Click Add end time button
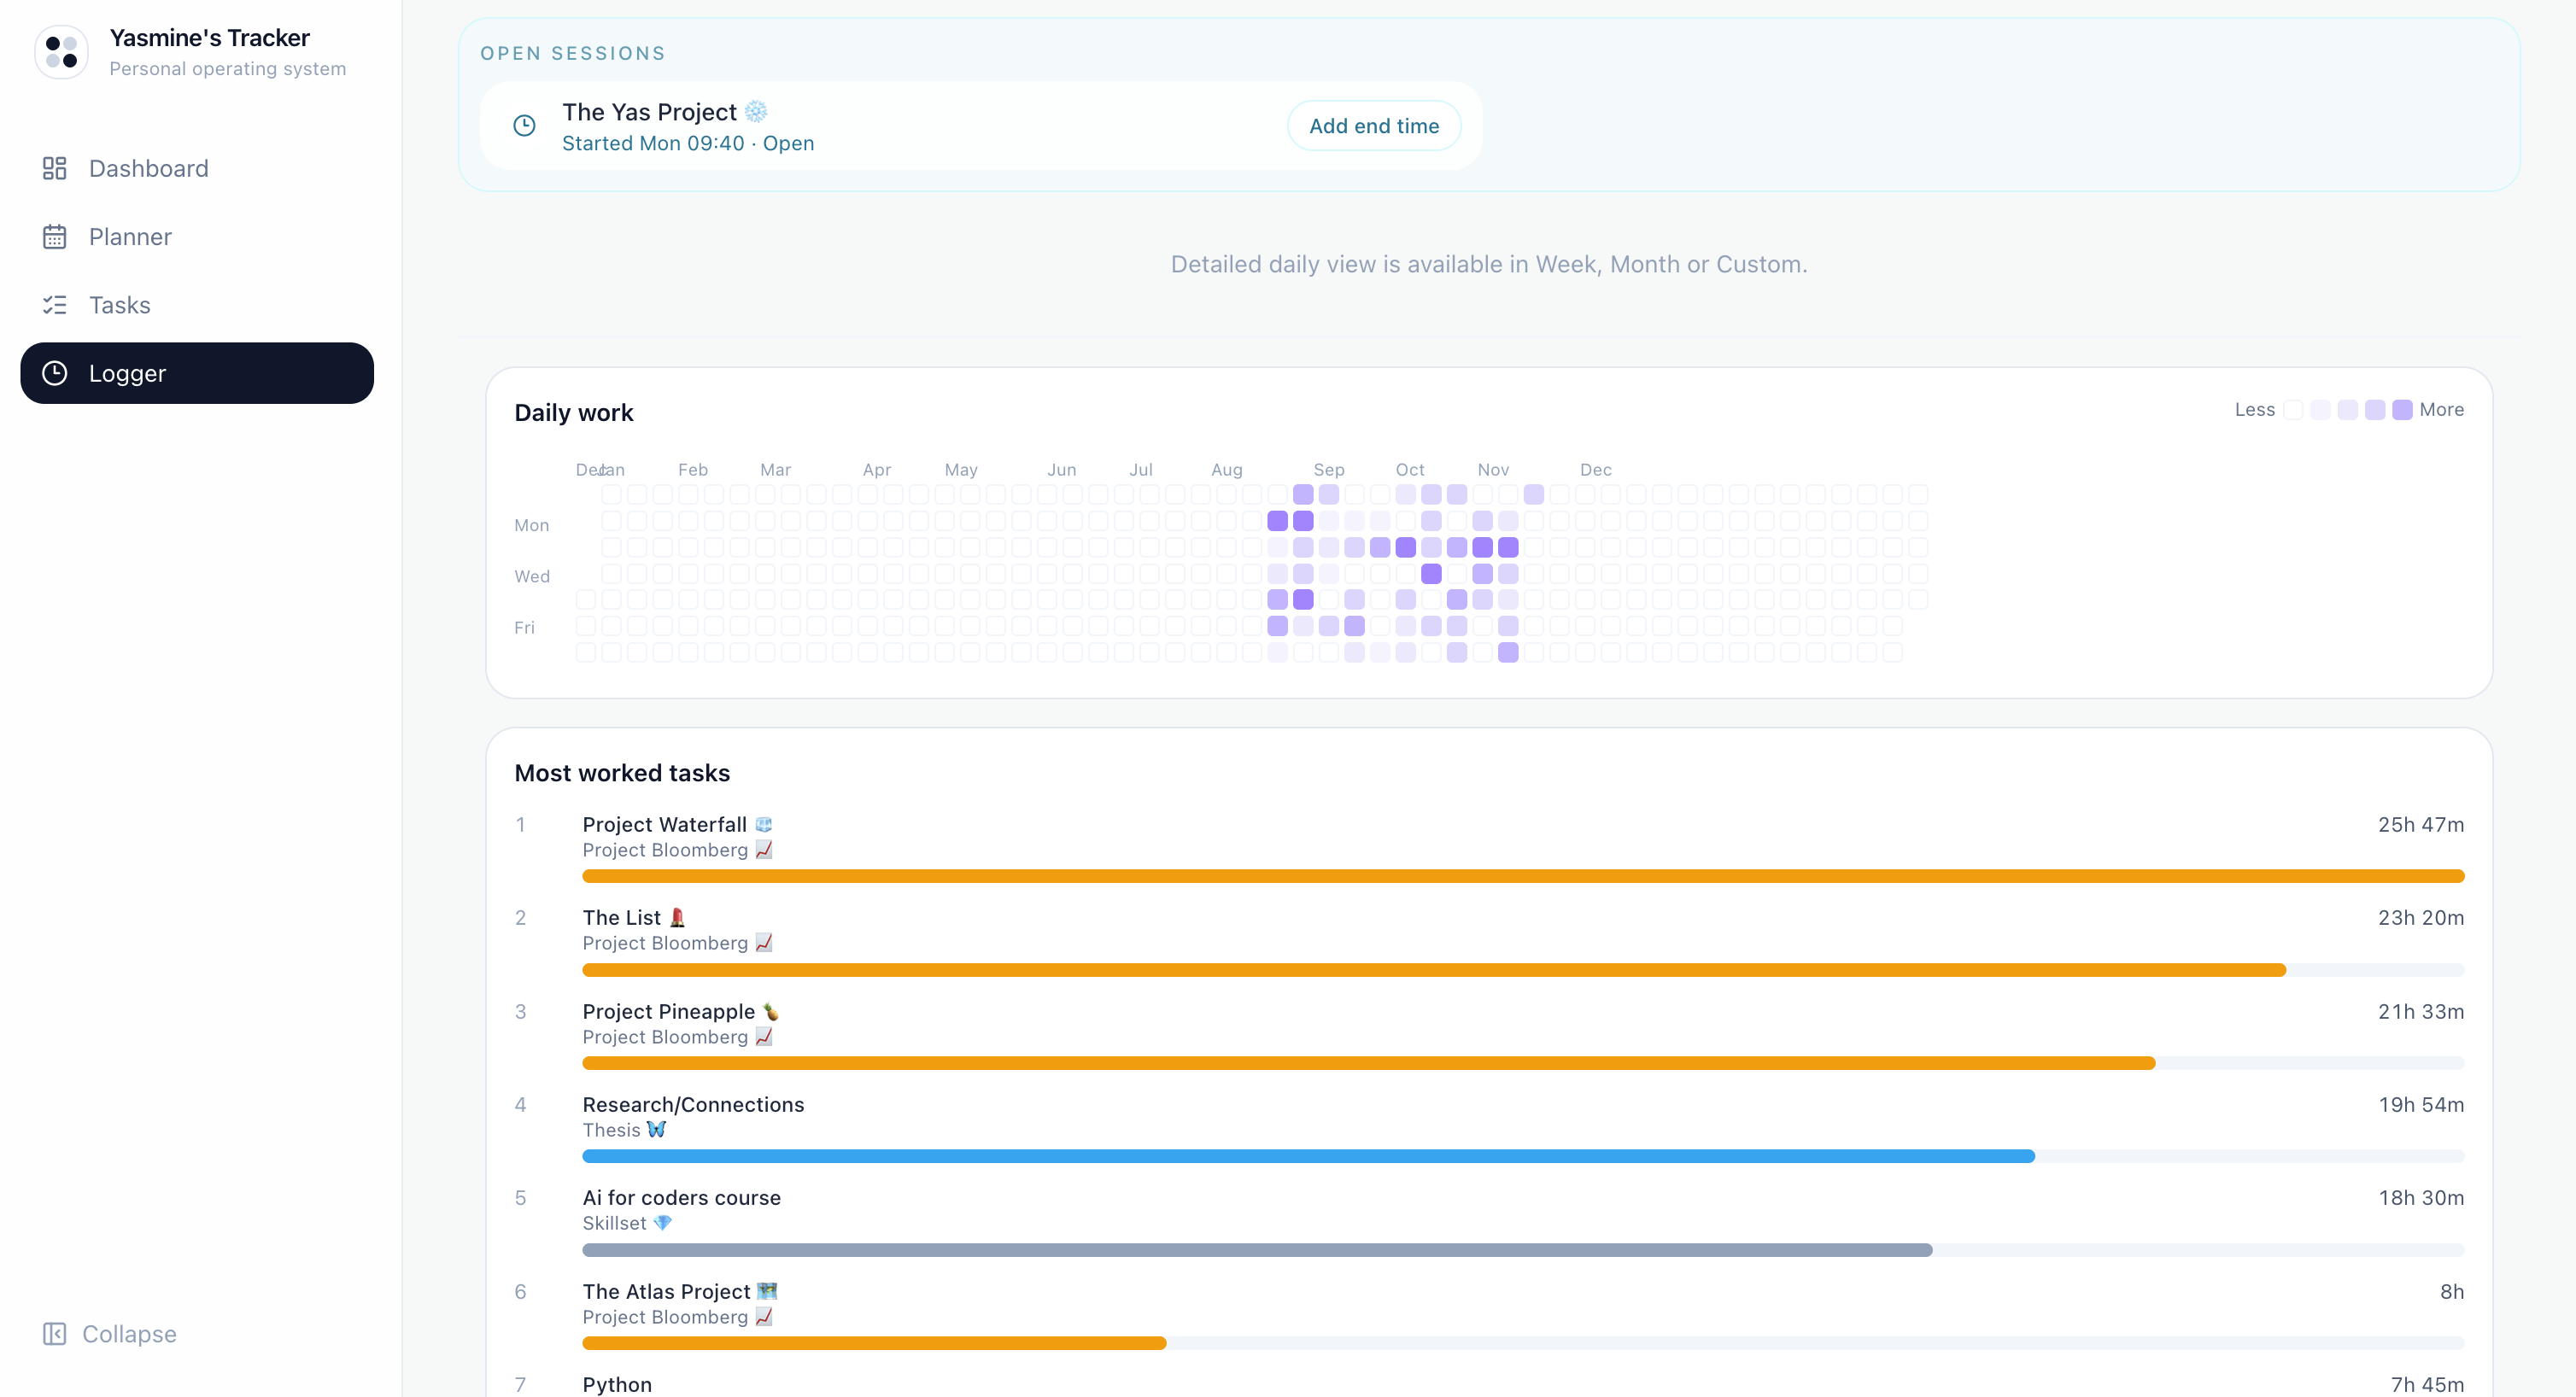The width and height of the screenshot is (2576, 1397). 1374,126
